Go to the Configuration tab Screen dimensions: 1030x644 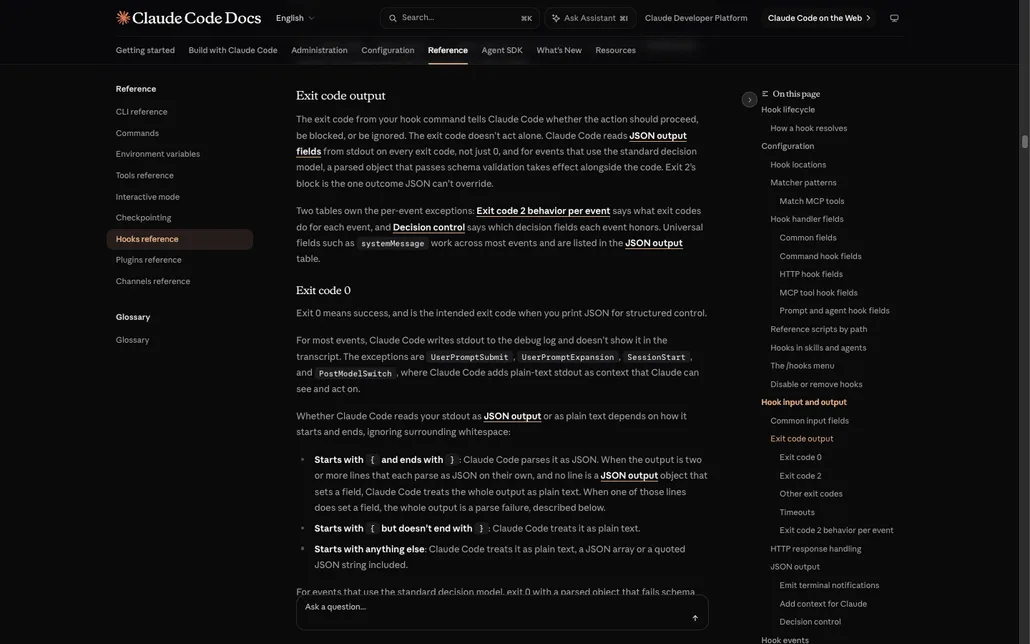388,50
